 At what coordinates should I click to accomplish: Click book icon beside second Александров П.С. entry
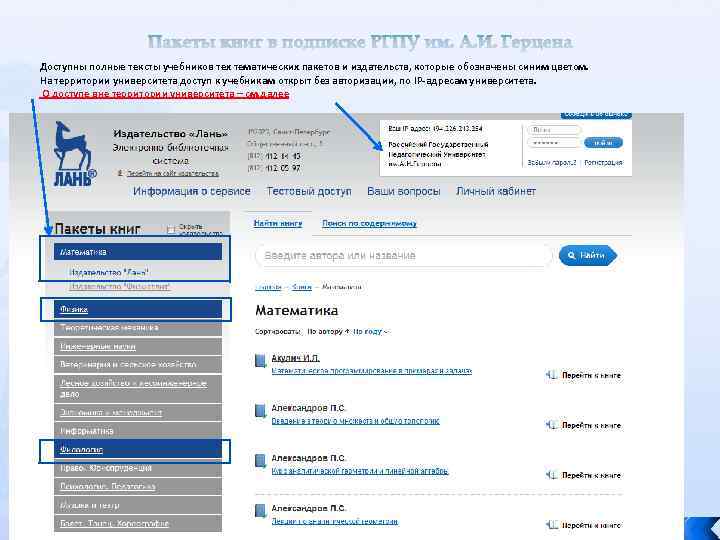click(260, 461)
